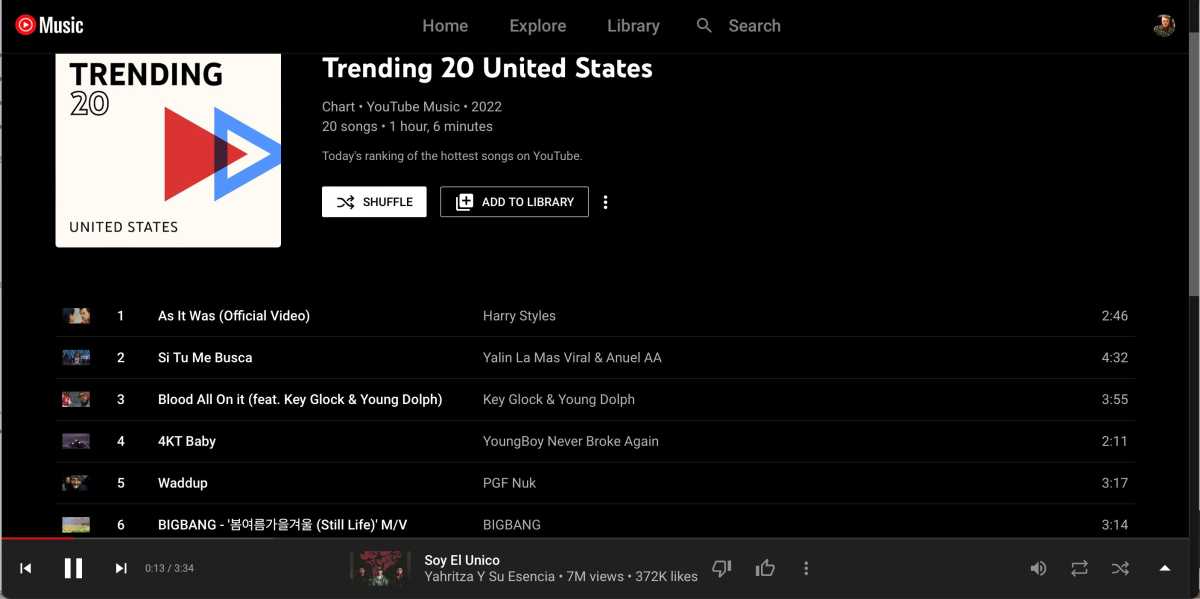This screenshot has height=599, width=1200.
Task: Like the song Soy El Unico
Action: click(766, 568)
